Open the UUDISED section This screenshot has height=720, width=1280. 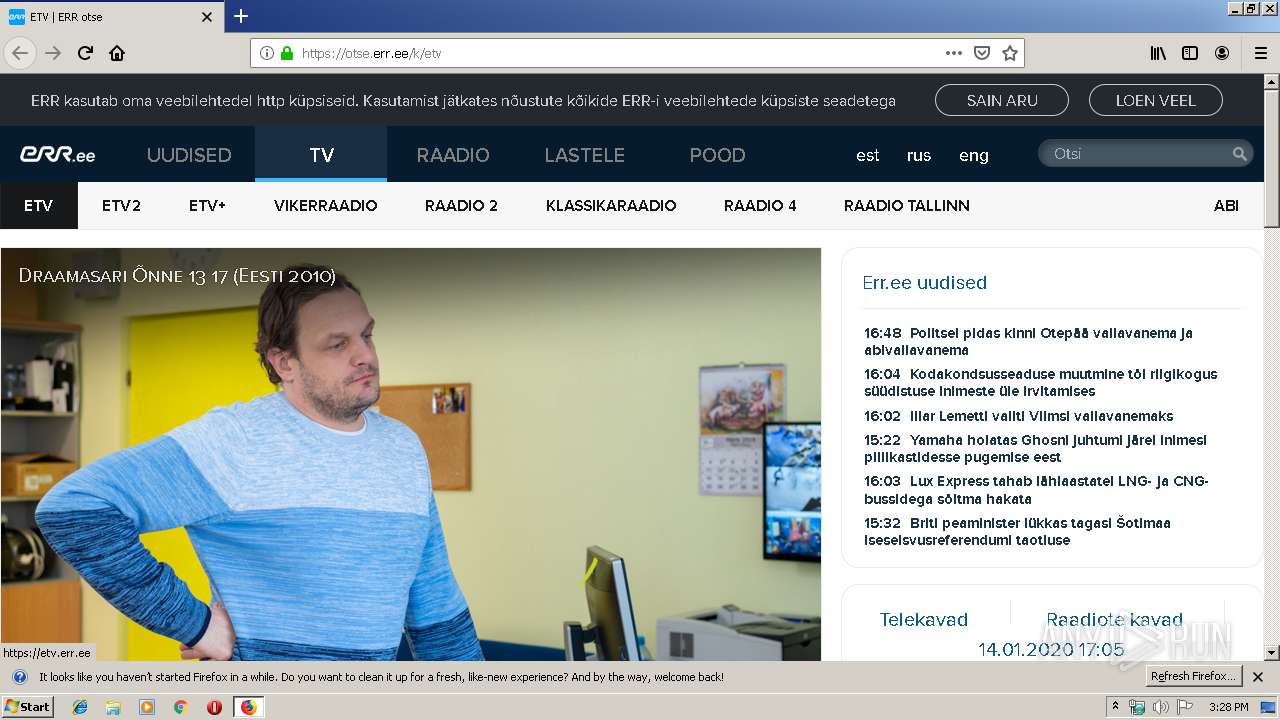(189, 155)
